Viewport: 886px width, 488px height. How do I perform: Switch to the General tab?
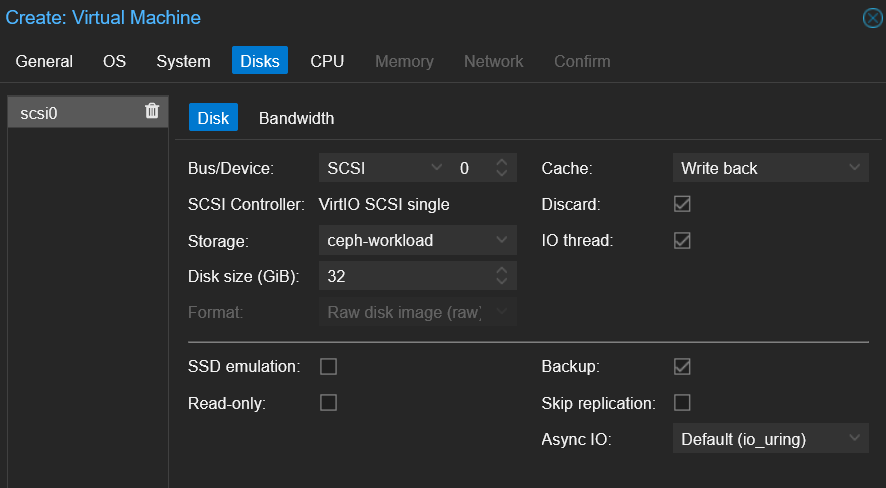coord(44,61)
